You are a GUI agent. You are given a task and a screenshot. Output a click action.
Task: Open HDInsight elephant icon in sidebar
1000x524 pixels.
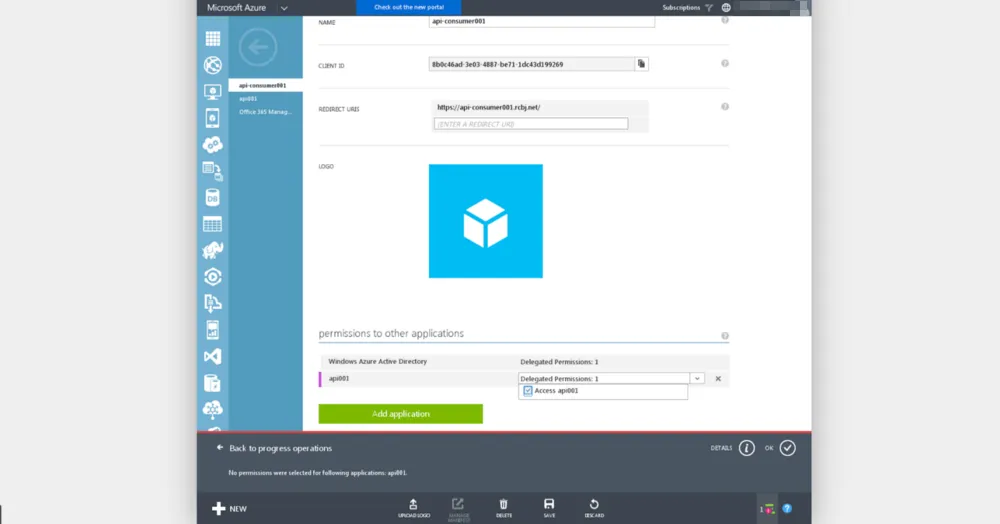tap(212, 251)
